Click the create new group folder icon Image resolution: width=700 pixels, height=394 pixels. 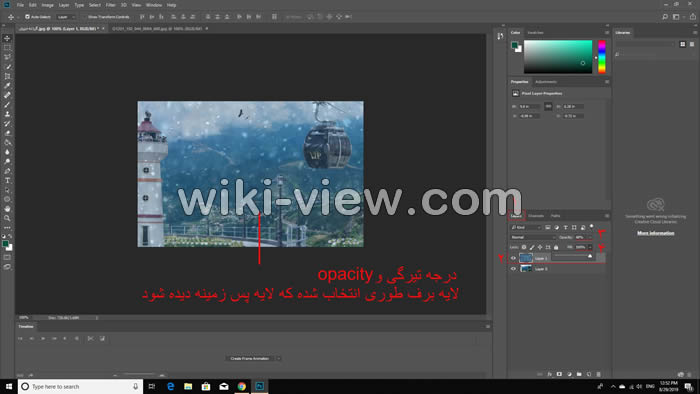pyautogui.click(x=579, y=374)
